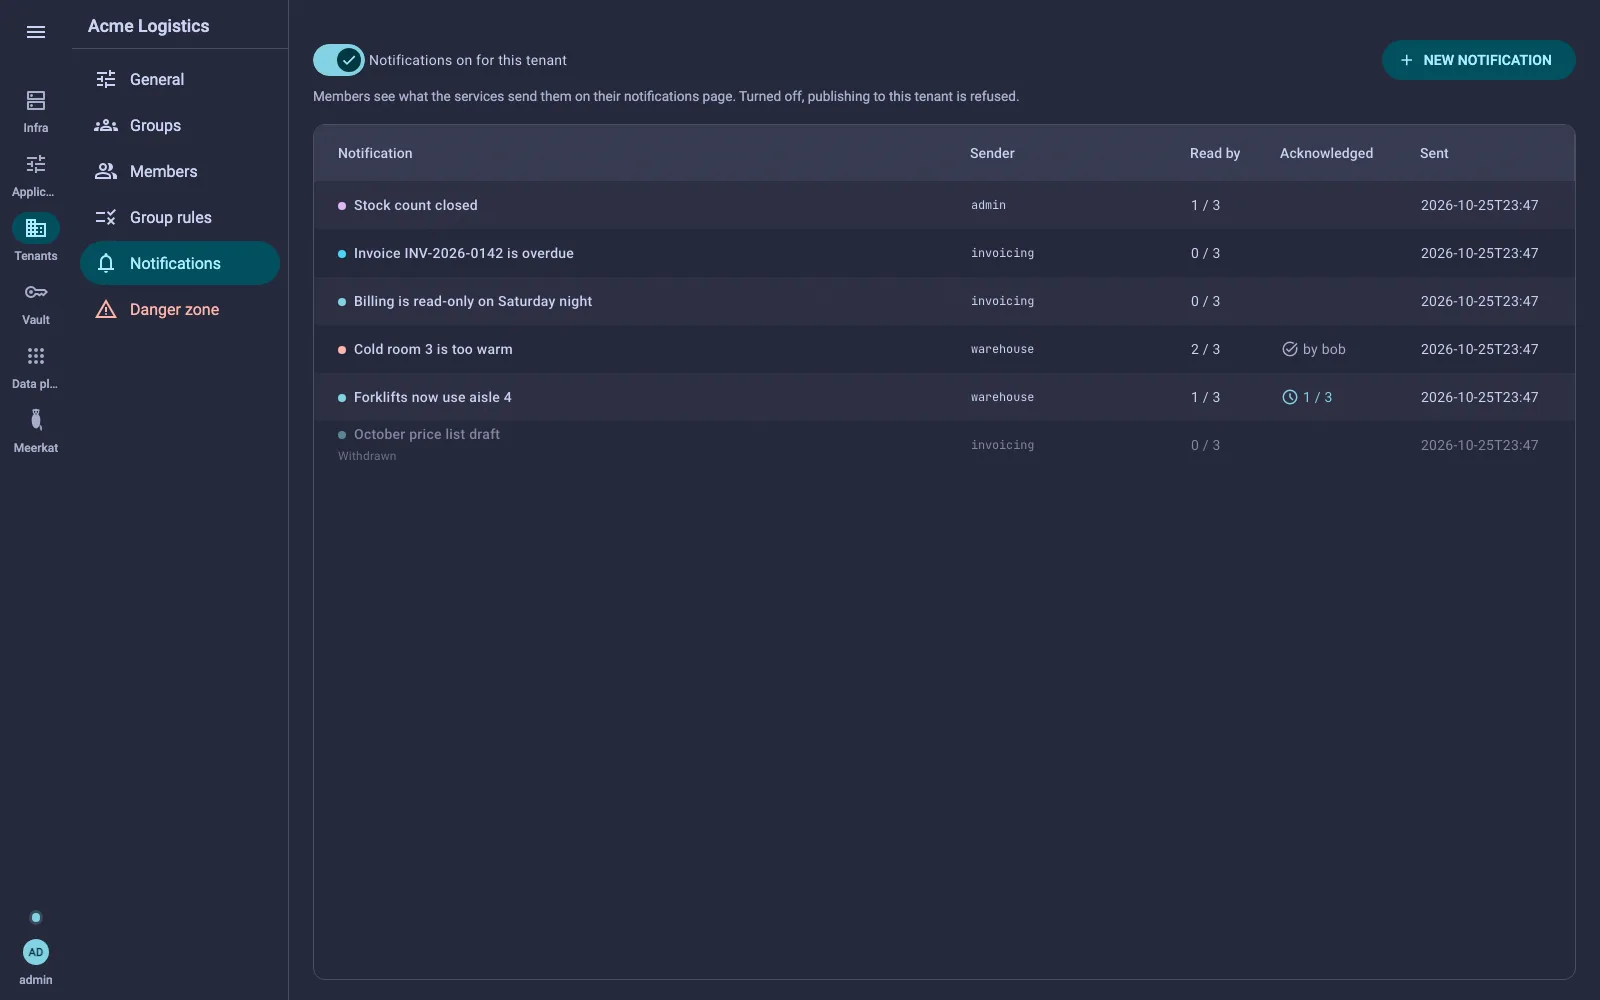Click 2 / 3 read count for Cold room
The image size is (1600, 1000).
coord(1205,349)
